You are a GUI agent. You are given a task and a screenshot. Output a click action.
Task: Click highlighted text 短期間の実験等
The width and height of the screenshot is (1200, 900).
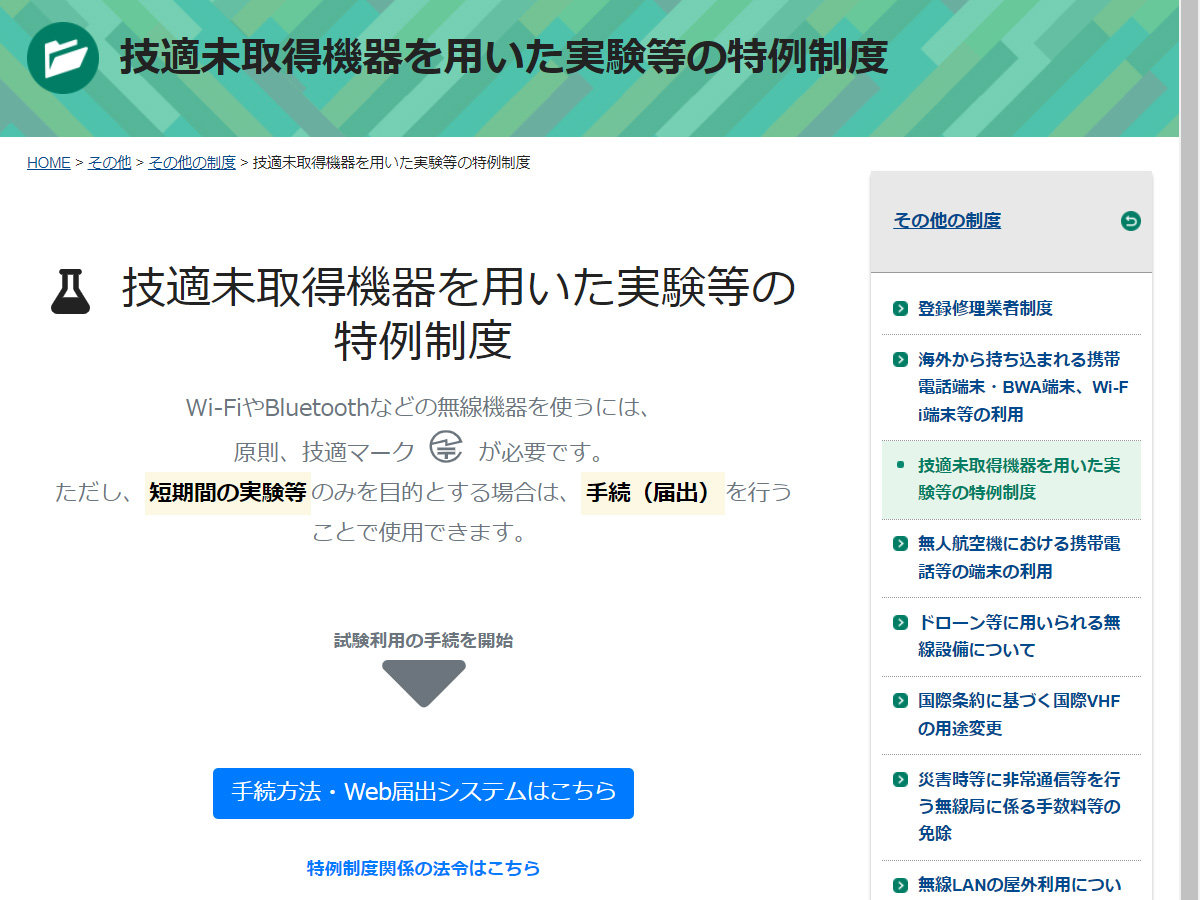point(228,493)
